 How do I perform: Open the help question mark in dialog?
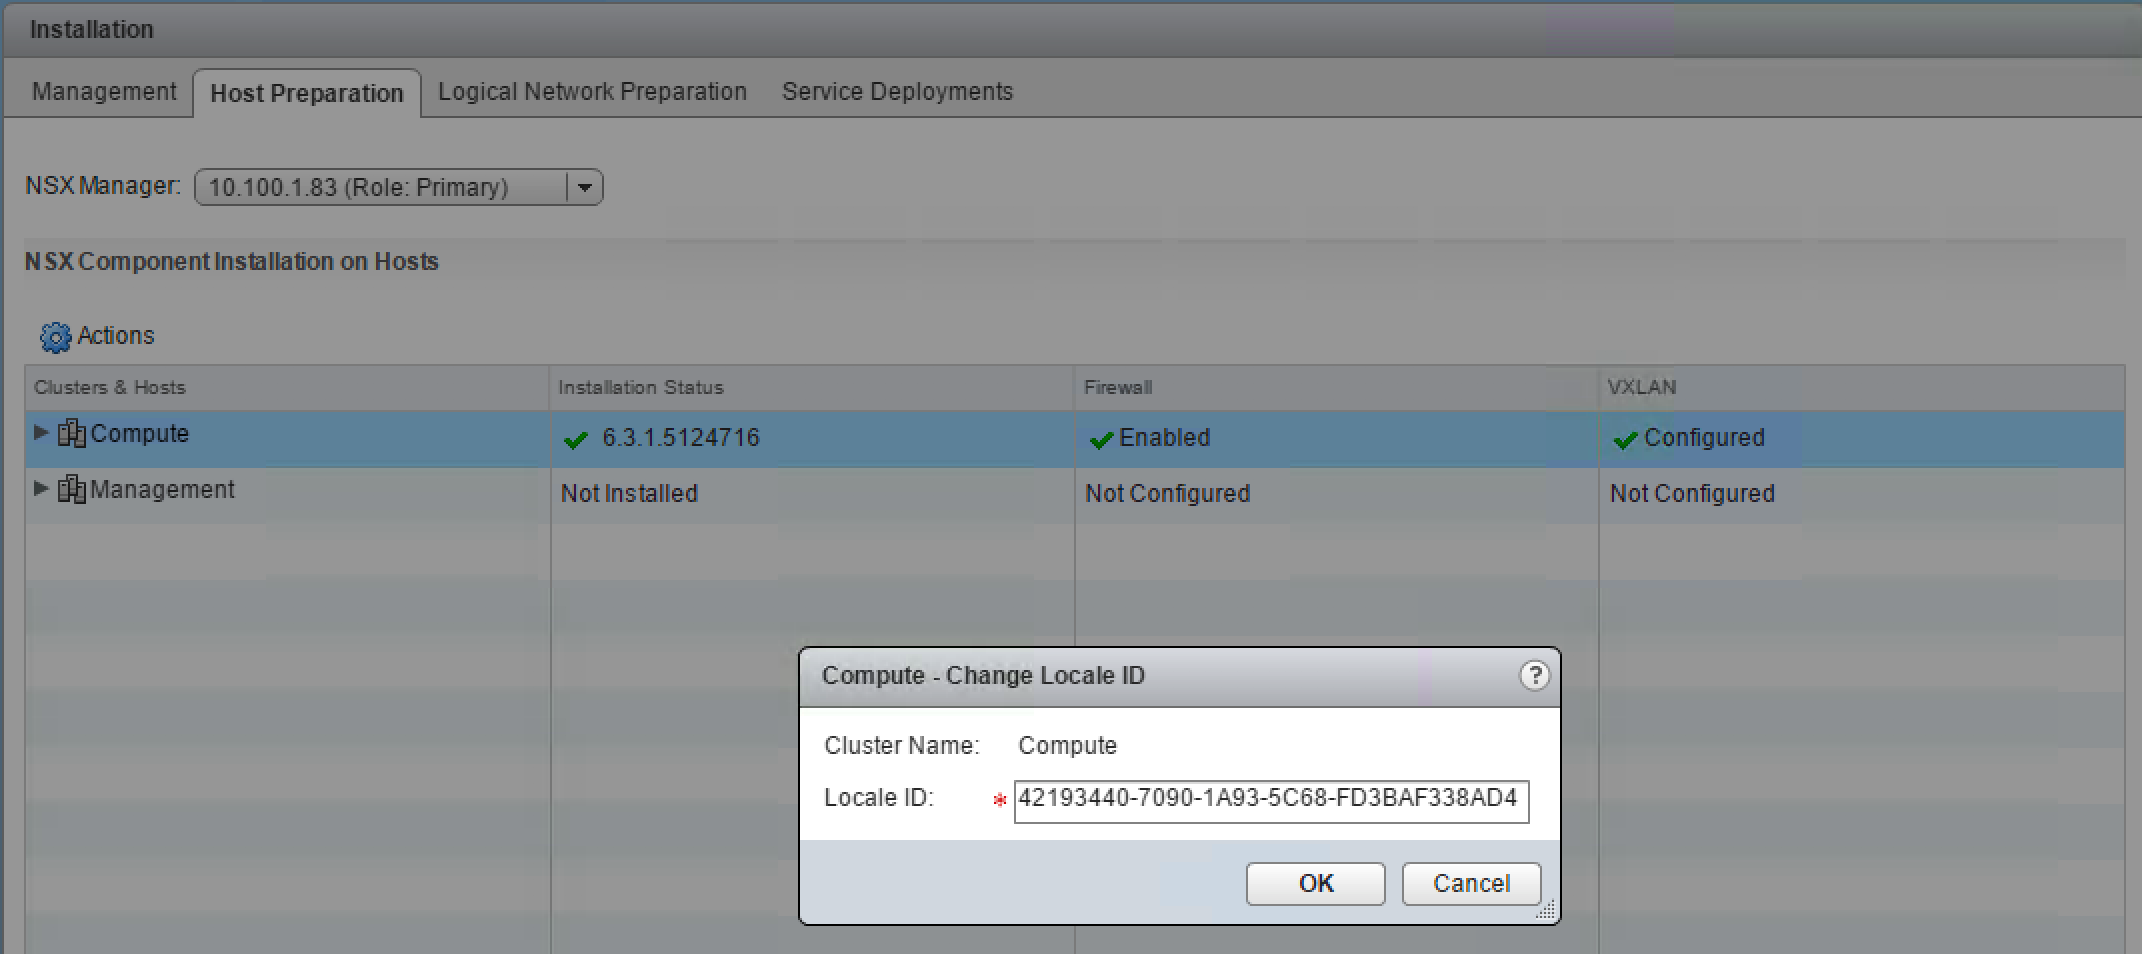pos(1534,676)
